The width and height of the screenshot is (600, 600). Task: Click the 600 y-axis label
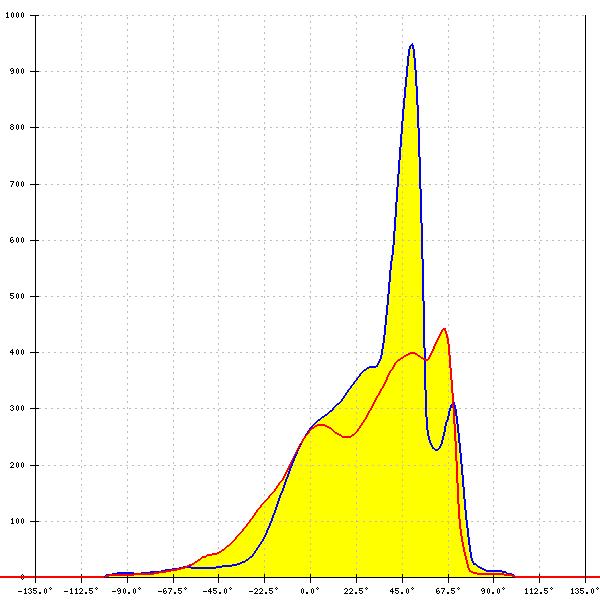pos(17,240)
